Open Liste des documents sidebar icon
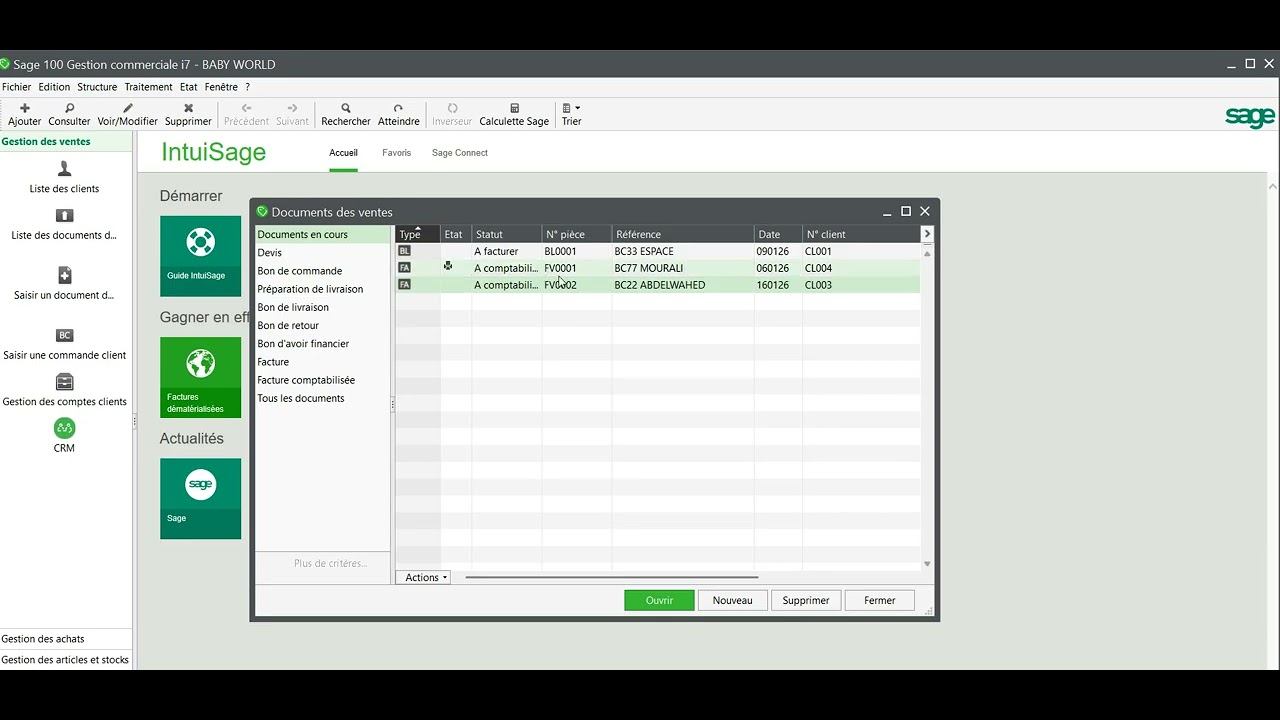This screenshot has height=720, width=1280. 64,215
